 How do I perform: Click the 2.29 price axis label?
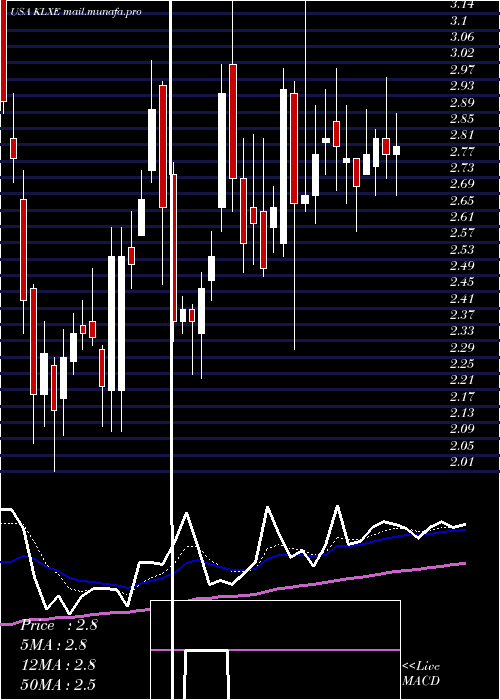462,348
